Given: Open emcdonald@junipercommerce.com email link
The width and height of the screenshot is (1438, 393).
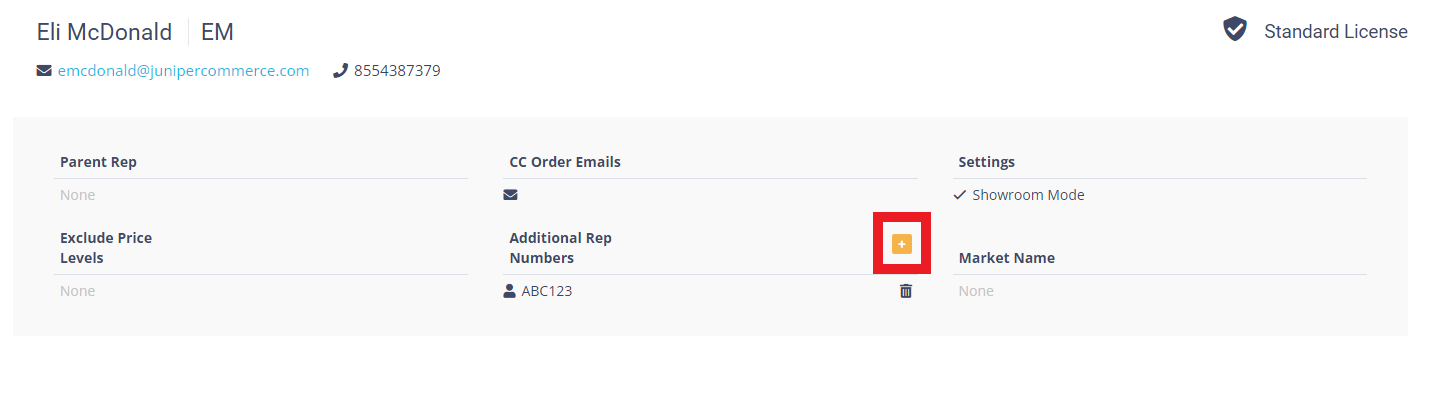Looking at the screenshot, I should [183, 71].
